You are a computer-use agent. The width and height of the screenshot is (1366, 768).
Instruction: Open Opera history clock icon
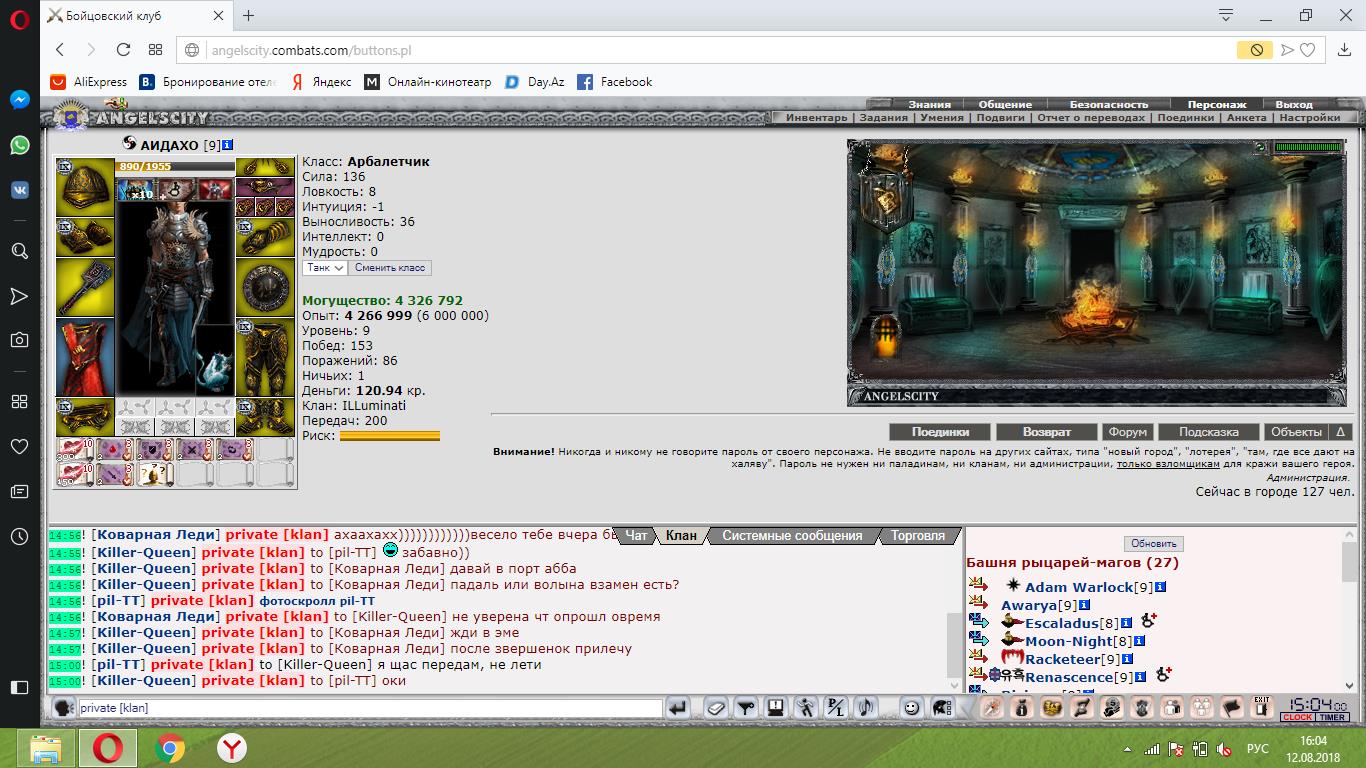pyautogui.click(x=19, y=537)
